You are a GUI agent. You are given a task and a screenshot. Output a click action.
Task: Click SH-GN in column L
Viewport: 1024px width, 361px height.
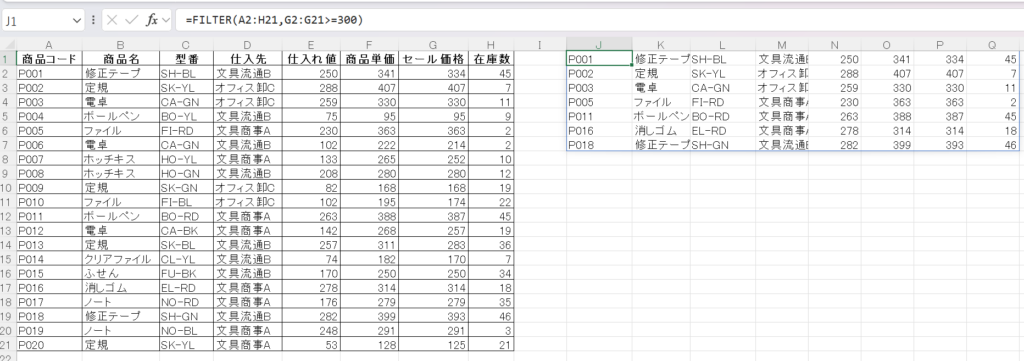tap(722, 145)
